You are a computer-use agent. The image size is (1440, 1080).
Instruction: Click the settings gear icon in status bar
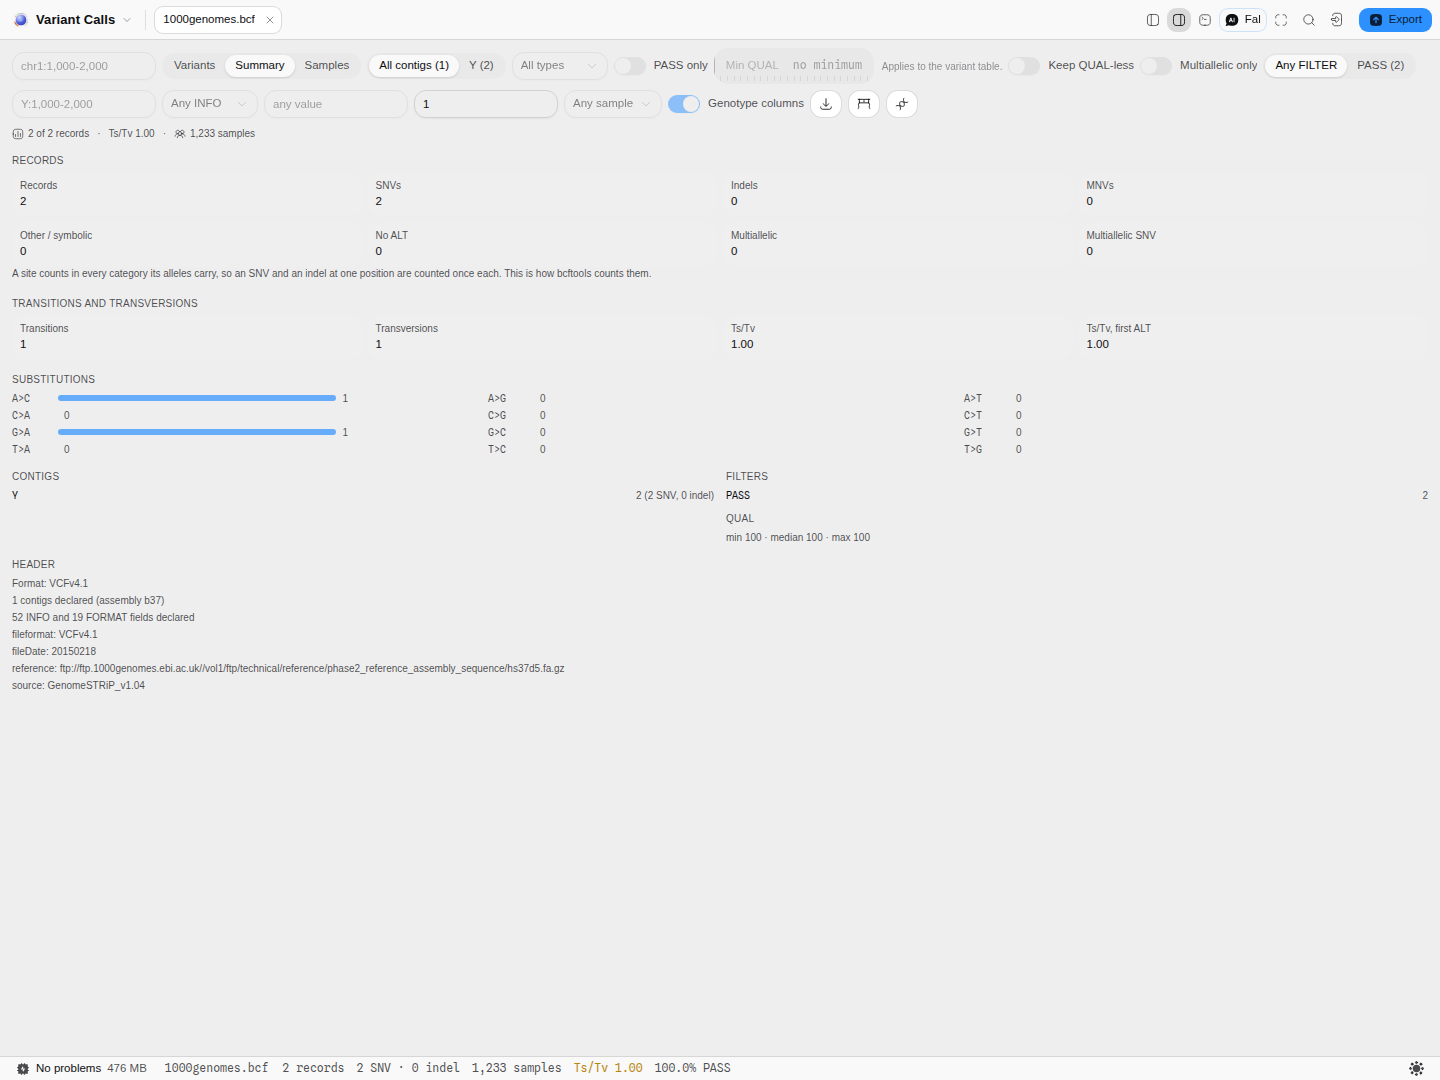click(x=23, y=1069)
